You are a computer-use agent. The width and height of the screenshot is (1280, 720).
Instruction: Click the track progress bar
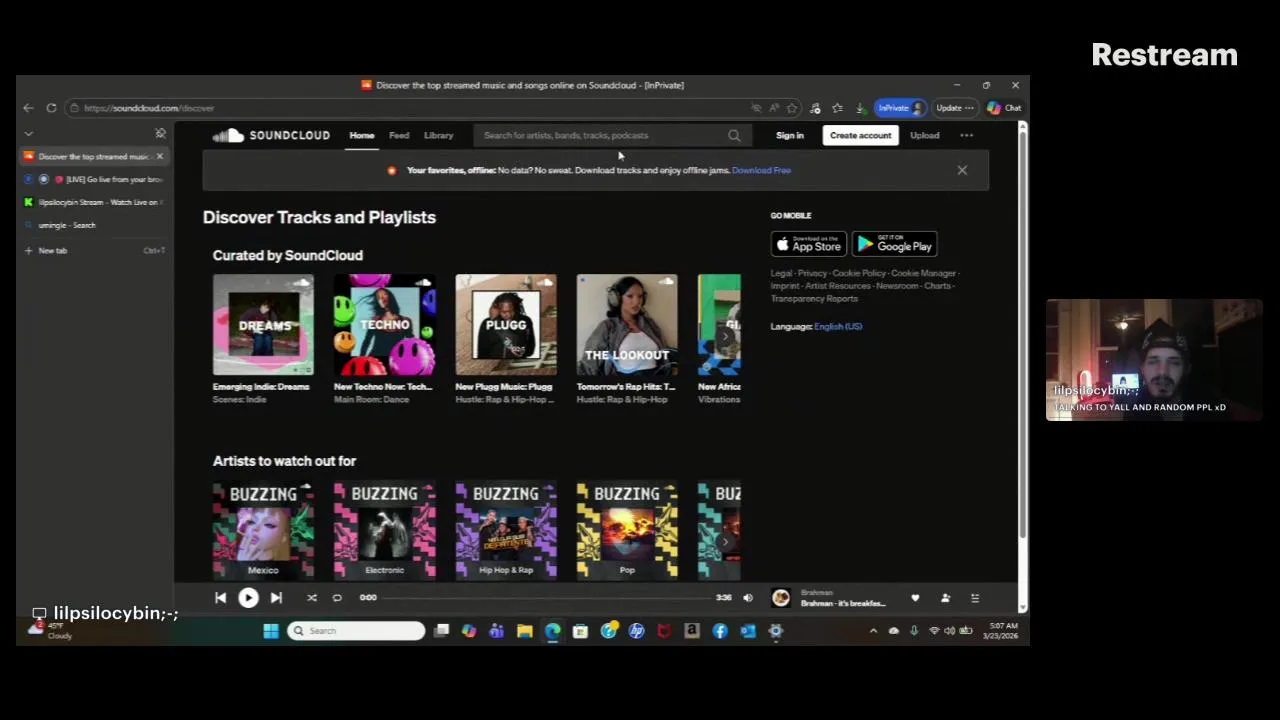click(x=546, y=598)
